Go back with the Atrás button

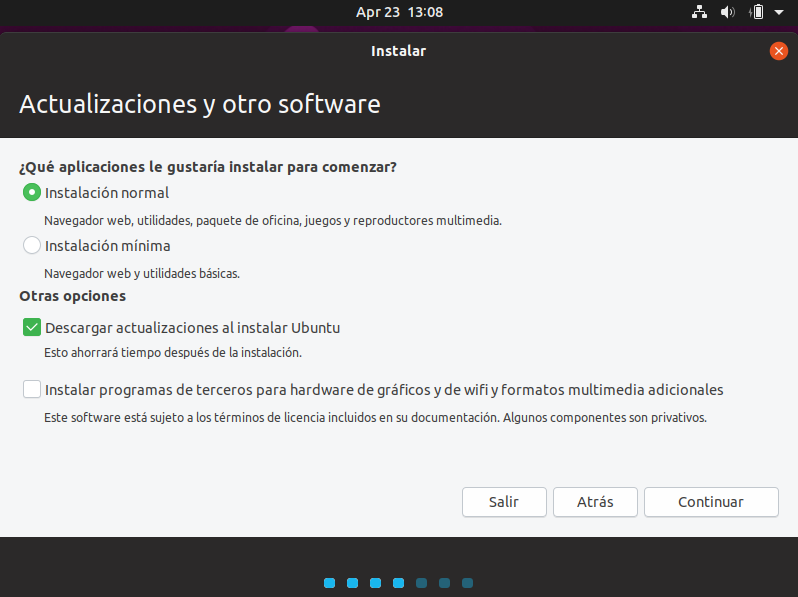point(595,502)
